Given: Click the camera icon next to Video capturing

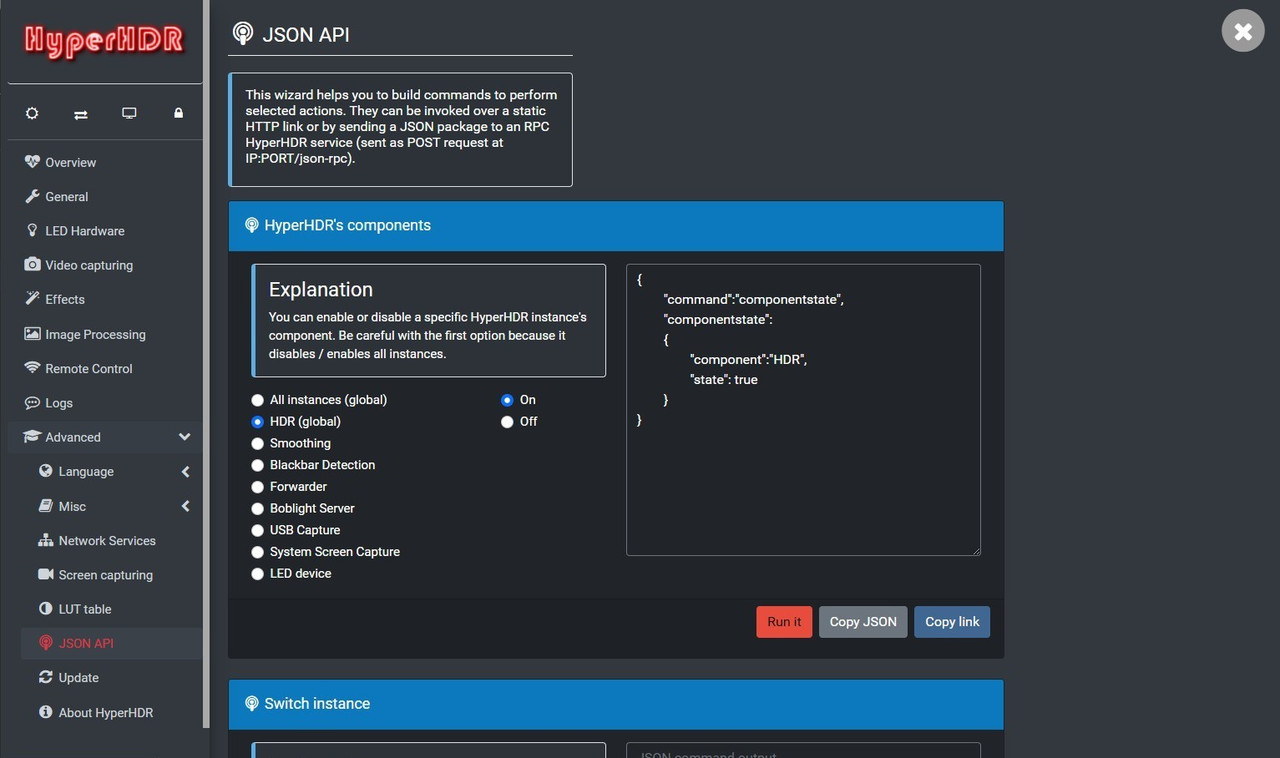Looking at the screenshot, I should (x=32, y=265).
